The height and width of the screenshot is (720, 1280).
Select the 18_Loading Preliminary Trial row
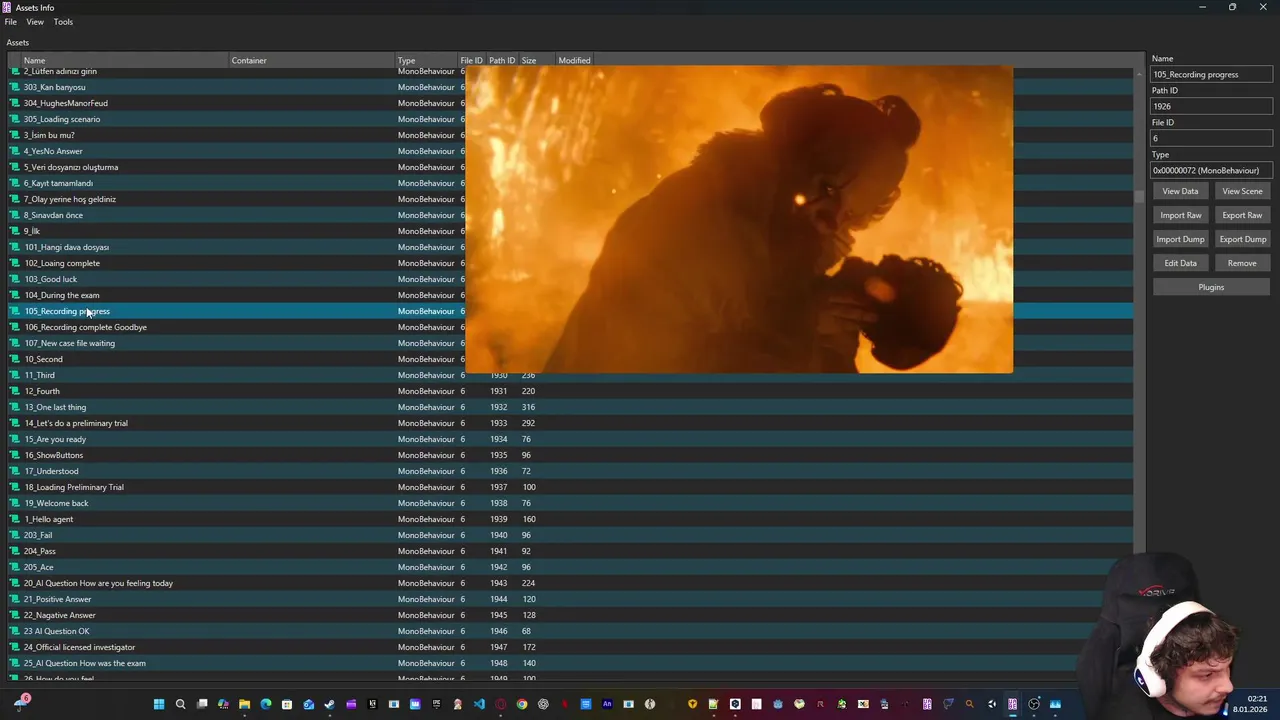click(x=570, y=487)
